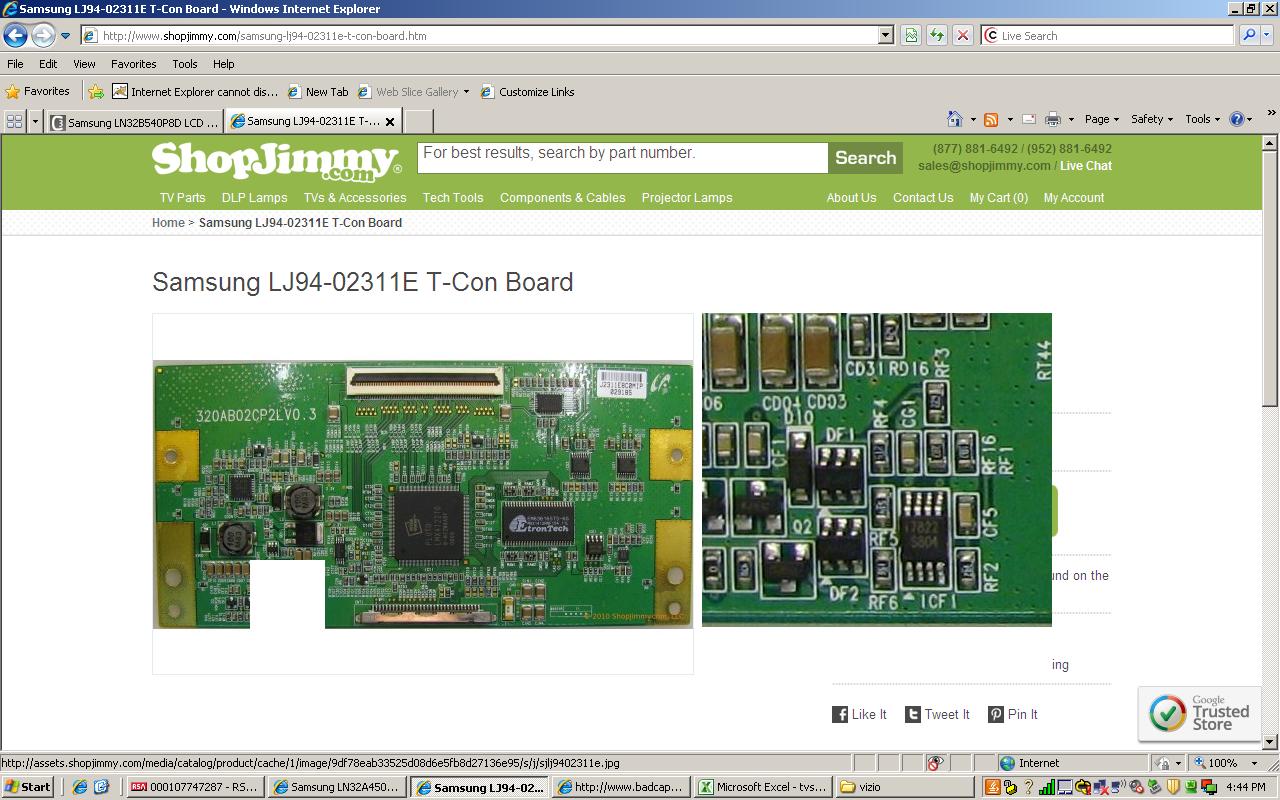This screenshot has width=1280, height=800.
Task: Expand the Page menu dropdown
Action: coord(1102,119)
